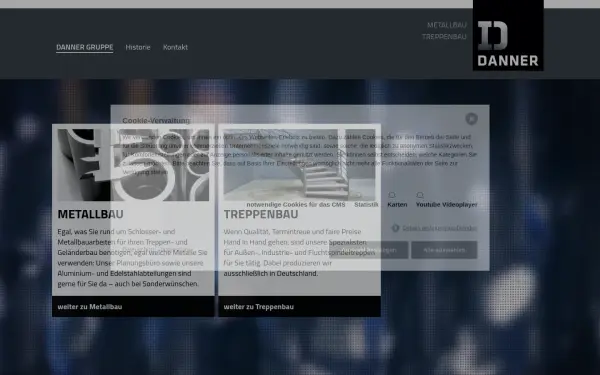Click the METALLBAU card heading
The image size is (600, 375).
(x=90, y=214)
